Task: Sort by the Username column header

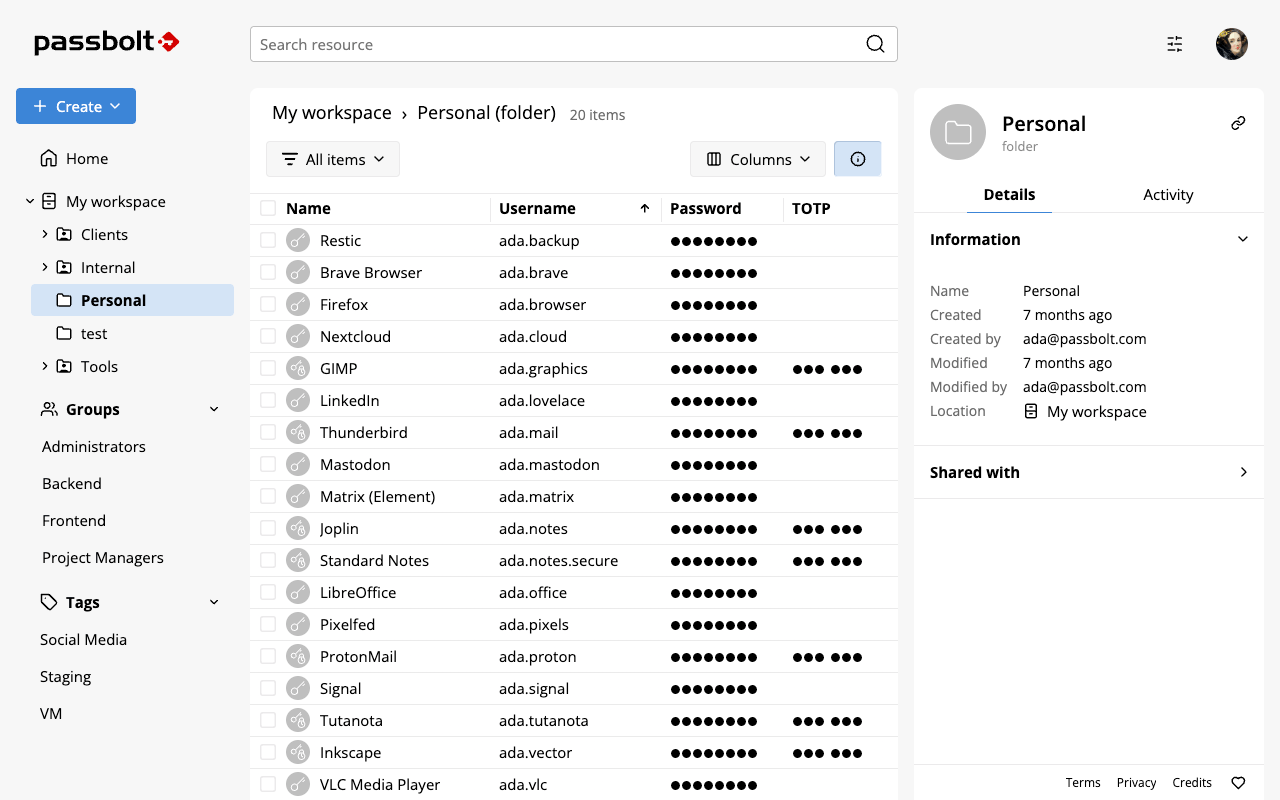Action: point(537,208)
